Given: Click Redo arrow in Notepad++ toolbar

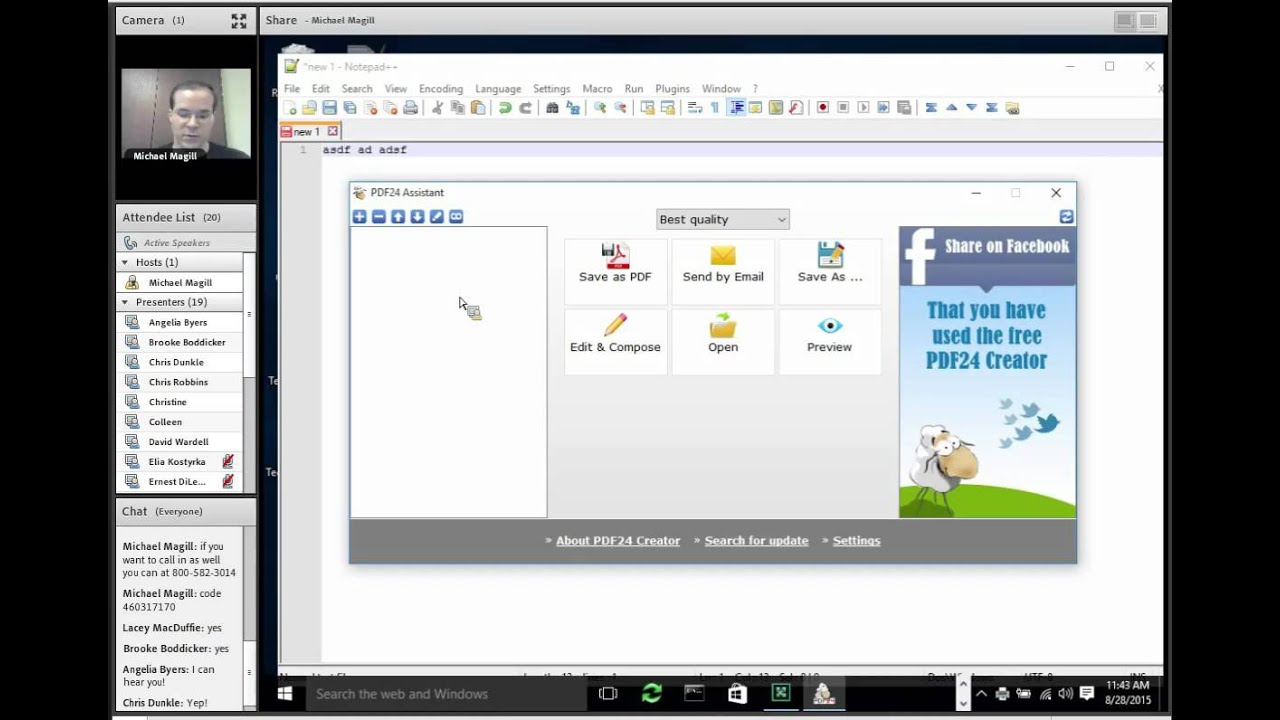Looking at the screenshot, I should (525, 108).
